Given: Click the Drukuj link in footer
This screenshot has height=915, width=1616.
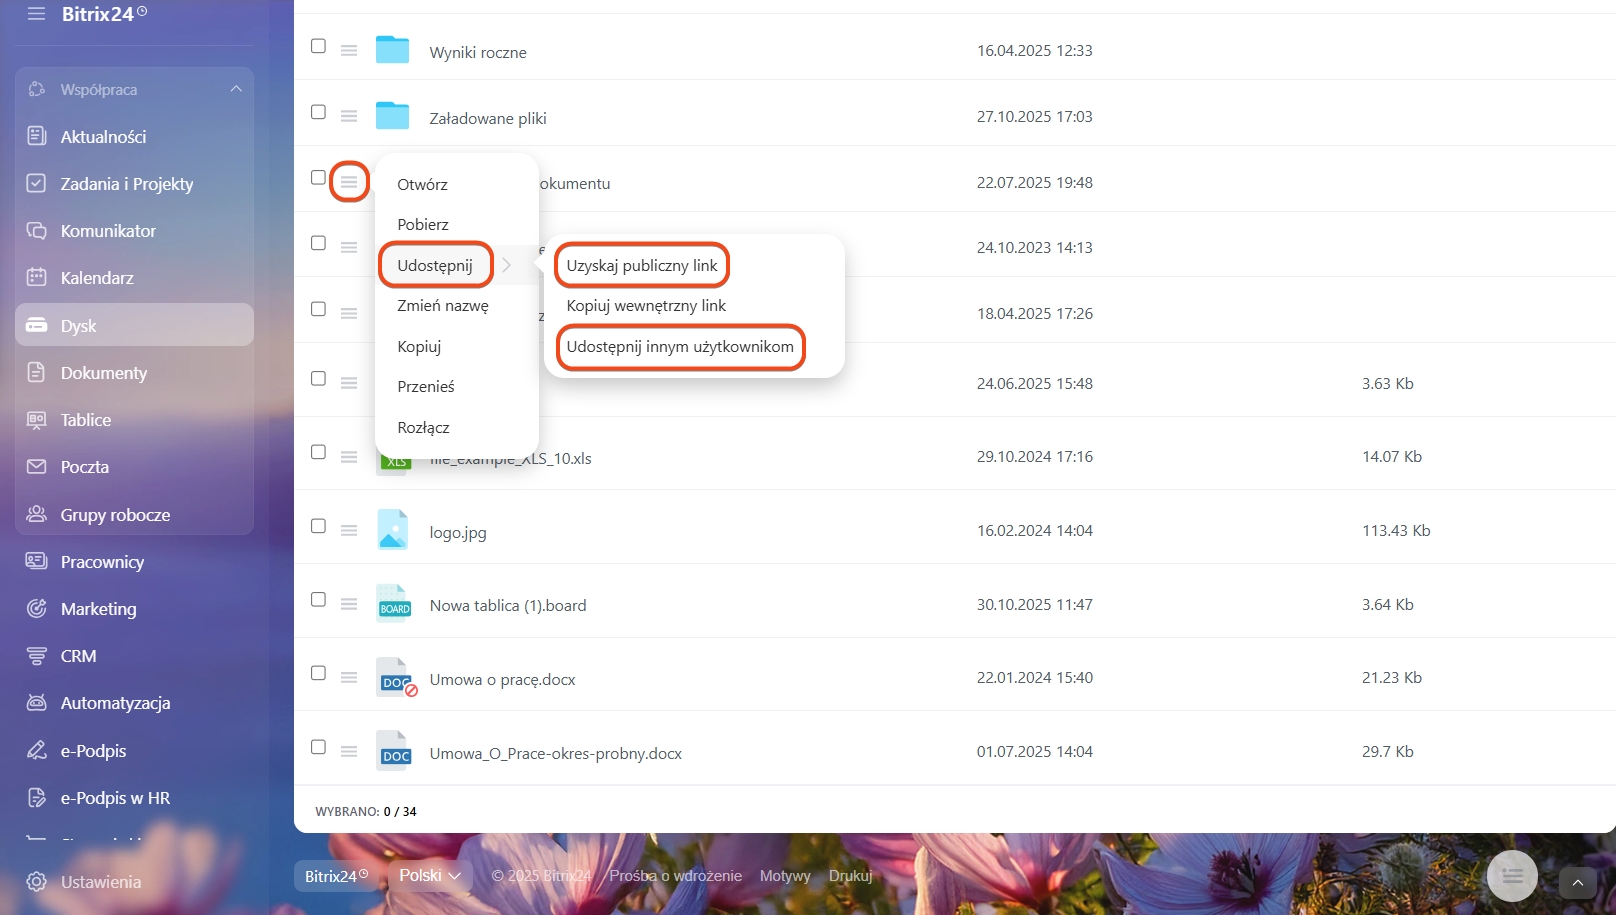Looking at the screenshot, I should point(850,876).
